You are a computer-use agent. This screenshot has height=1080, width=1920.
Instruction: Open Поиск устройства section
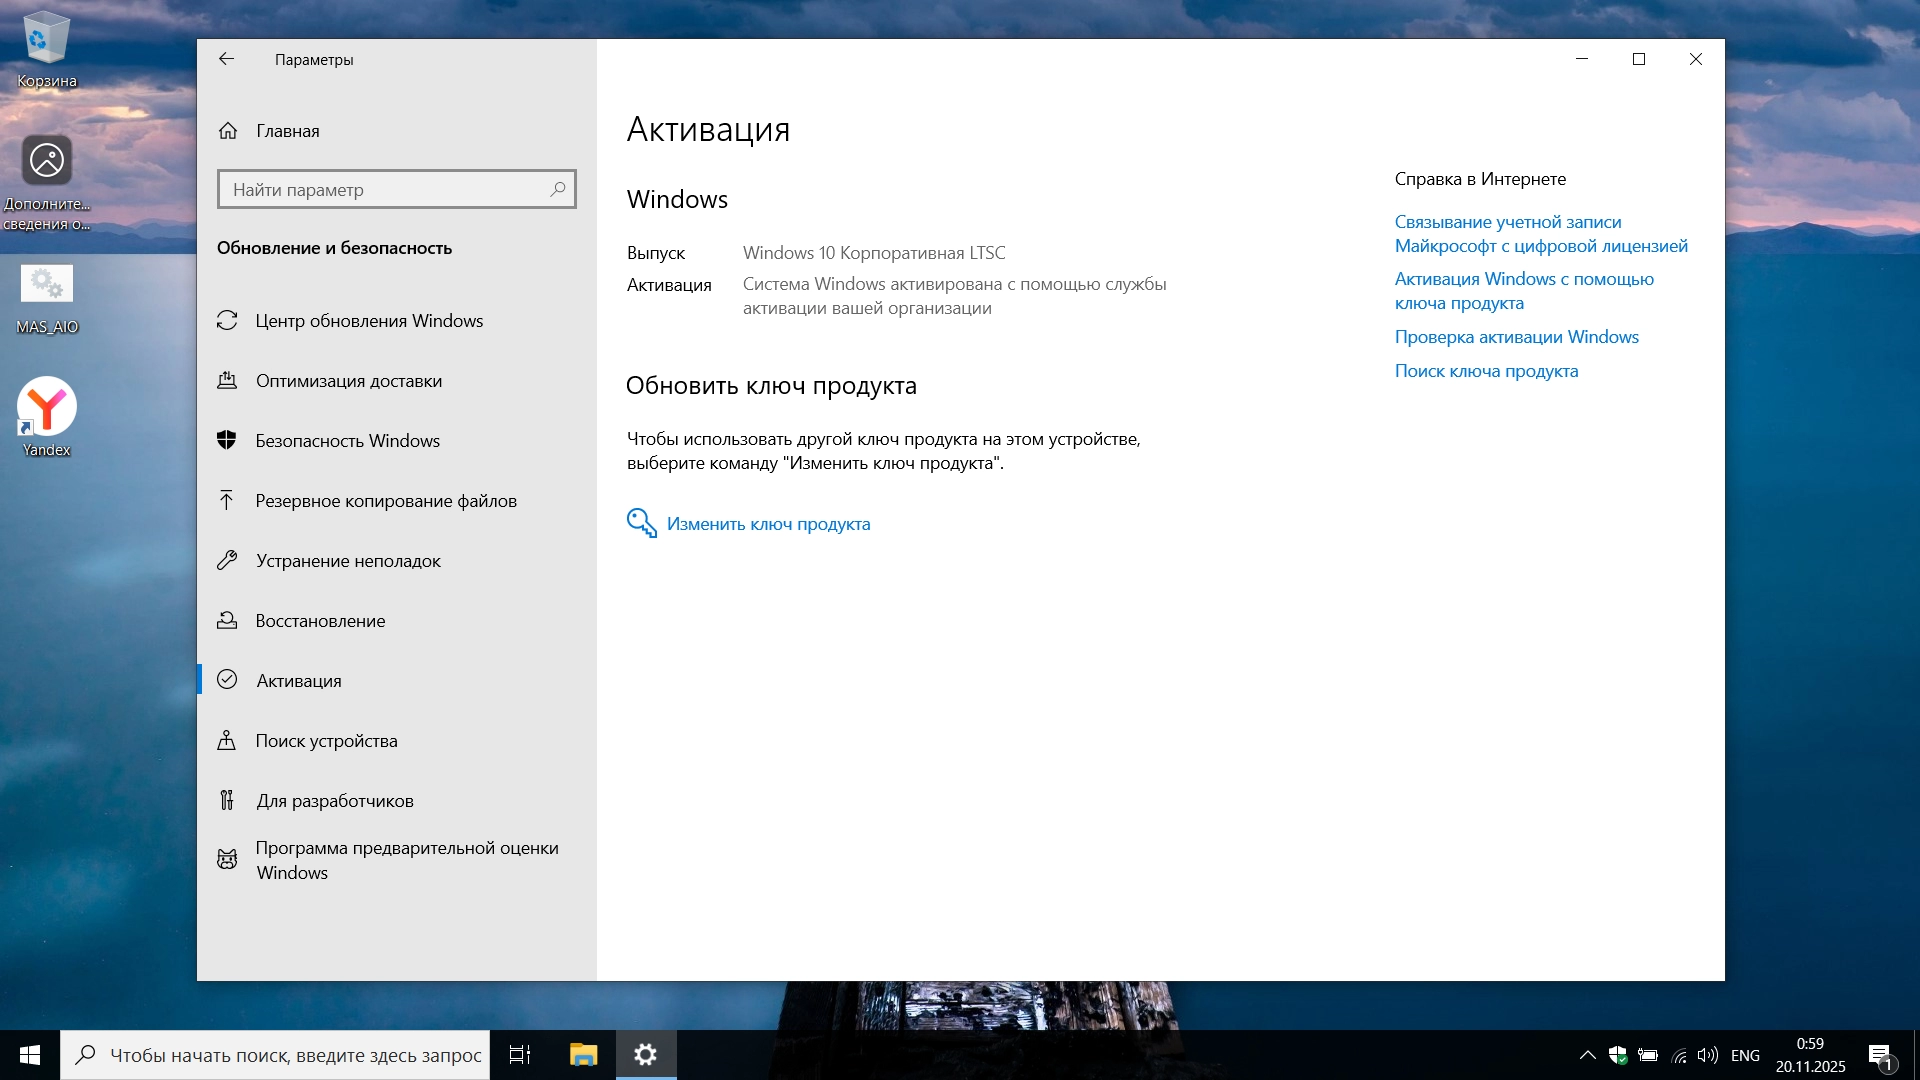tap(326, 741)
